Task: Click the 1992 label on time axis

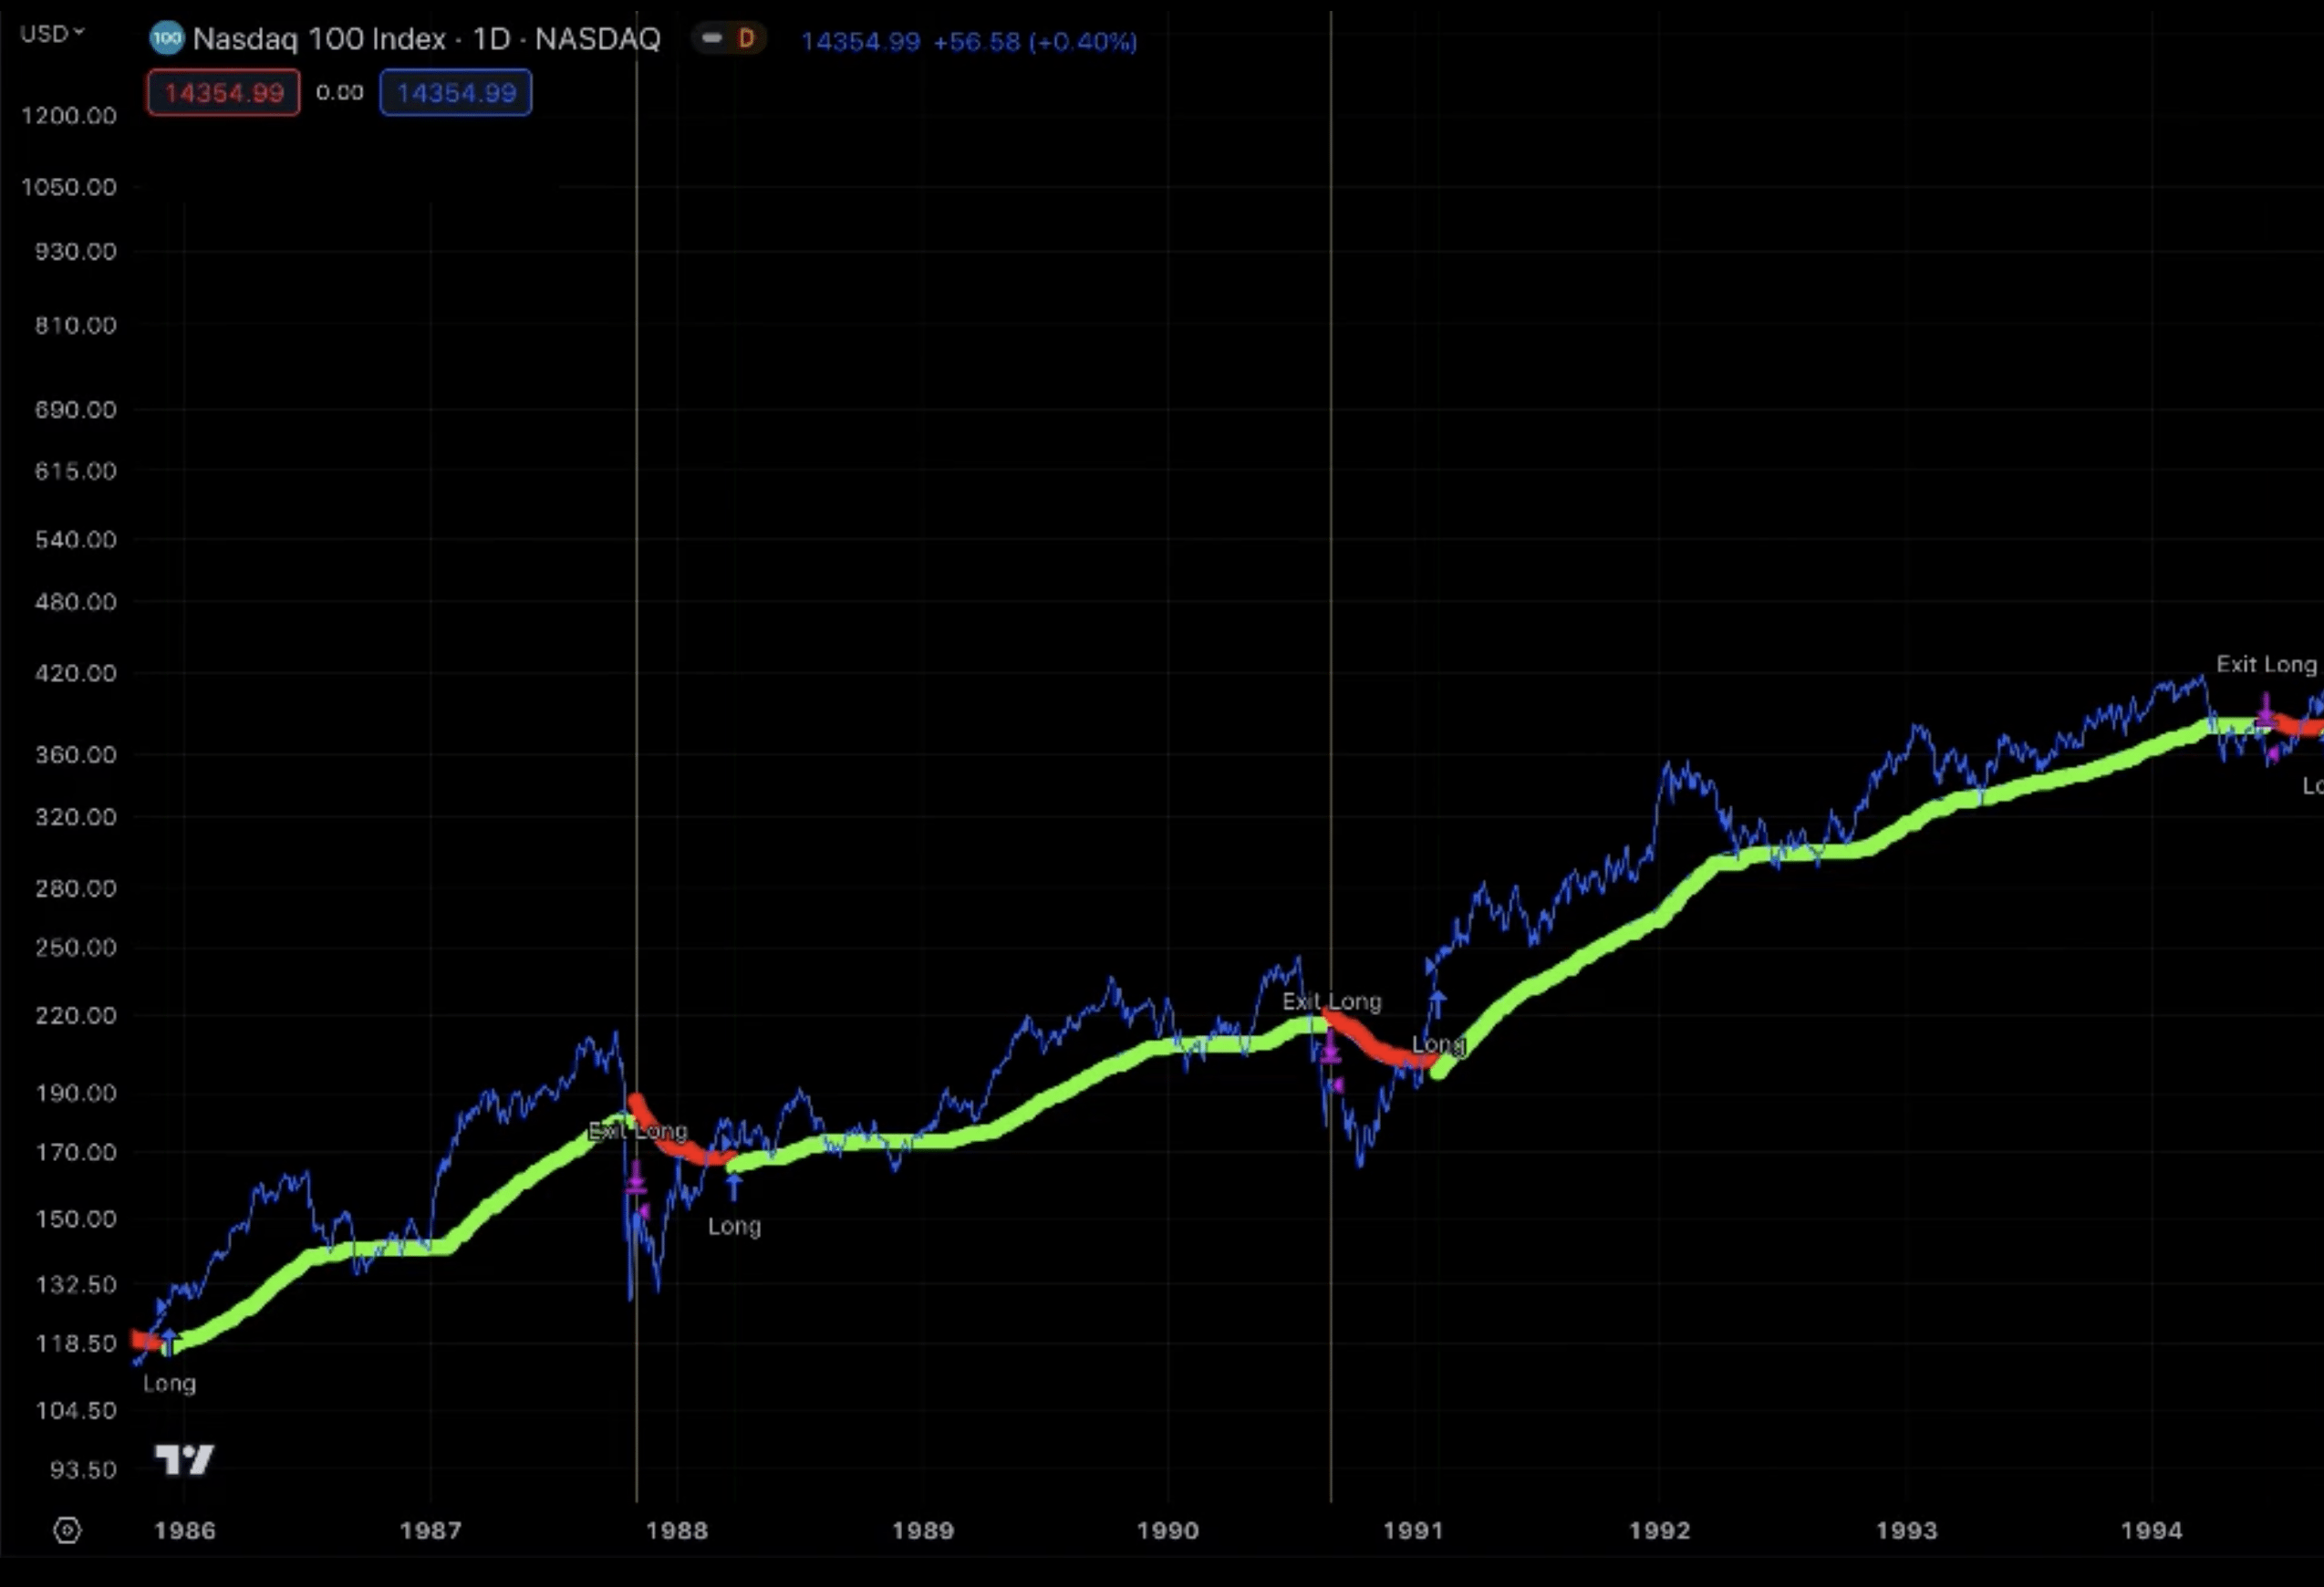Action: [x=1660, y=1530]
